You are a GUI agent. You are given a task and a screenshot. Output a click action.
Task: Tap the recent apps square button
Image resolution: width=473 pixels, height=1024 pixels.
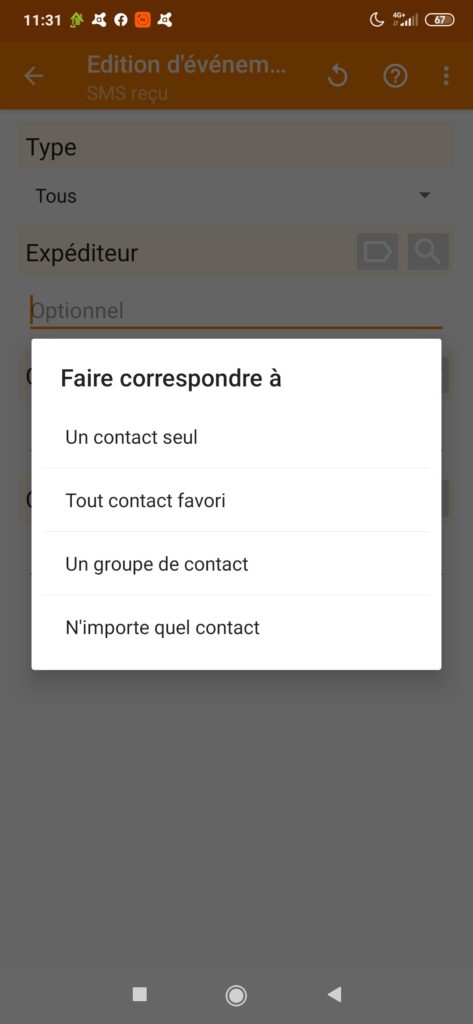tap(139, 994)
